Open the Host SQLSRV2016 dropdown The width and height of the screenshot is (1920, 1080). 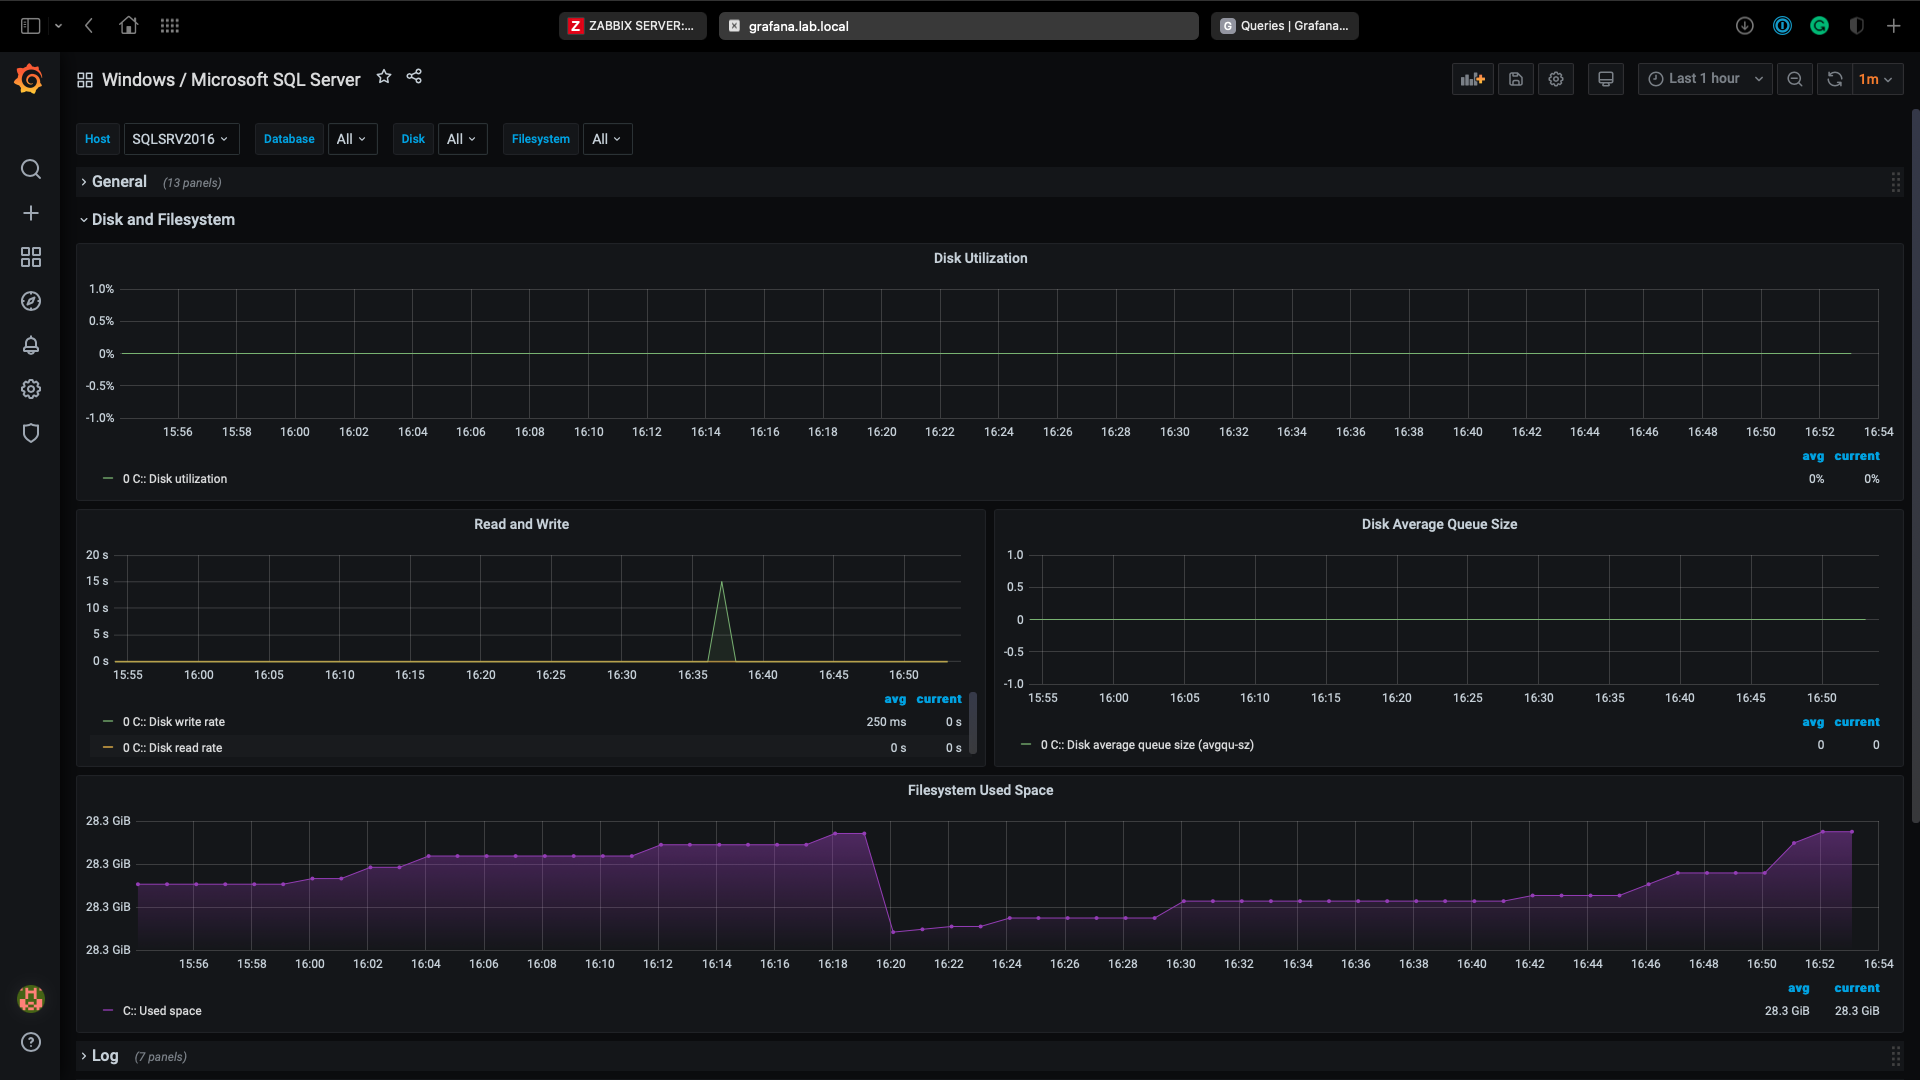(x=180, y=139)
